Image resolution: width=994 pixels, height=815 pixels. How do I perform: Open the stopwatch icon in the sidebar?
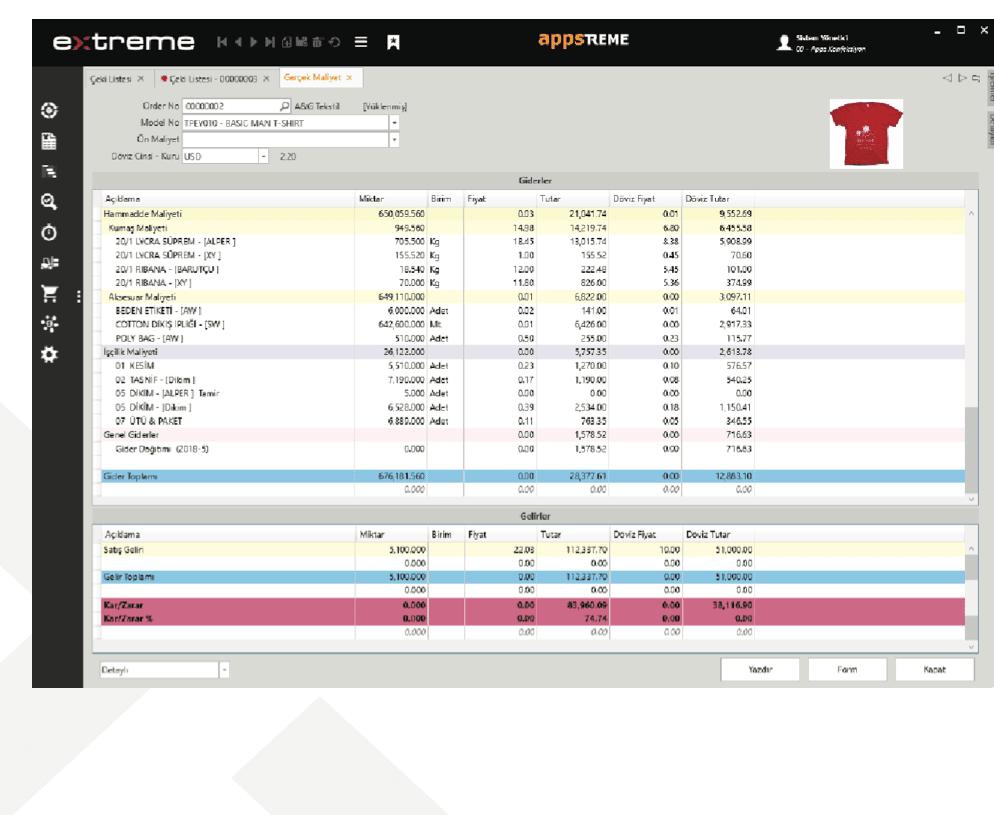tap(49, 233)
